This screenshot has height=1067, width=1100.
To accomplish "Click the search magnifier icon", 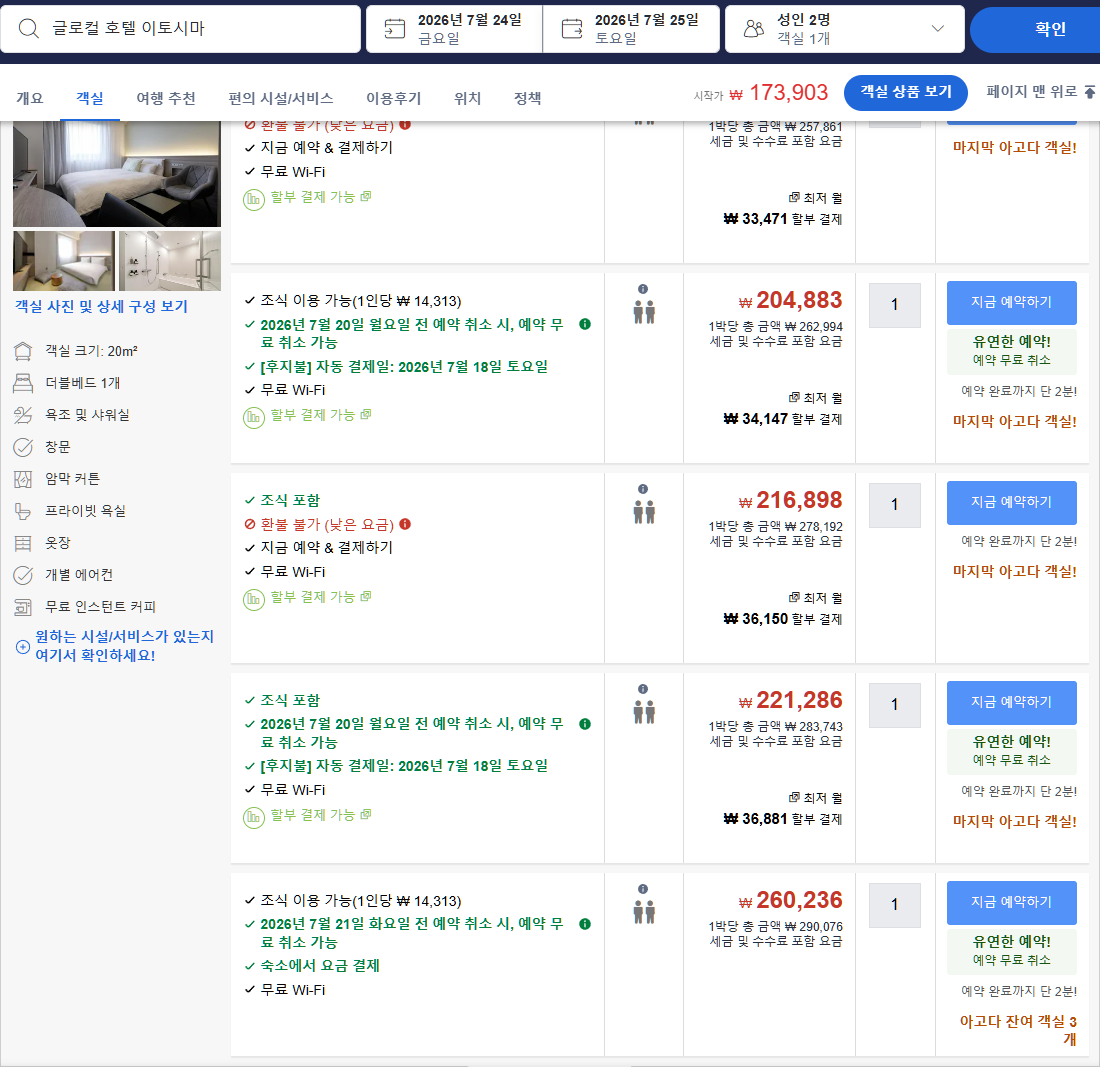I will 28,29.
